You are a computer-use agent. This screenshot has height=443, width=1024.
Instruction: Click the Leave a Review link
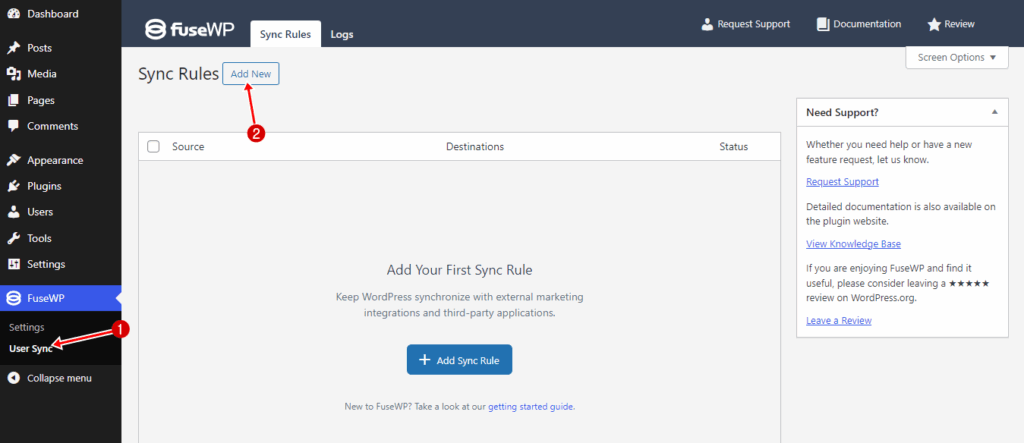pyautogui.click(x=839, y=320)
